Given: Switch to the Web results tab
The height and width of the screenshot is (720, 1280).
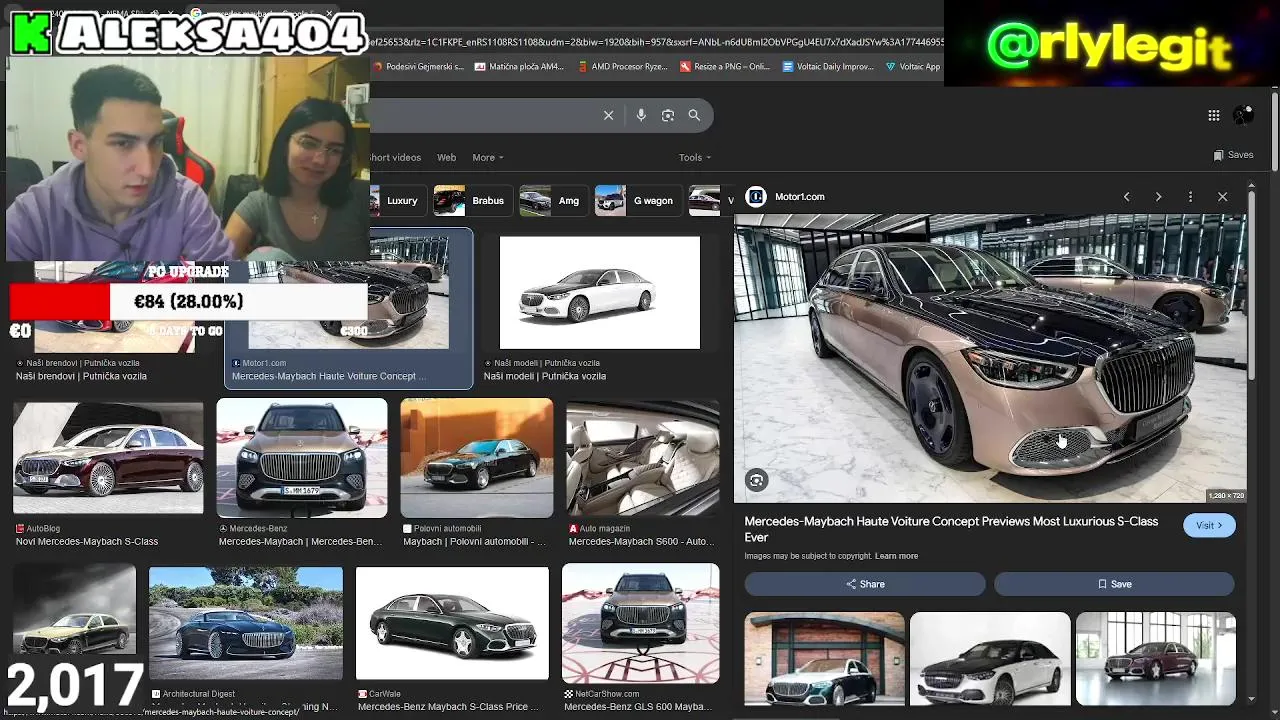Looking at the screenshot, I should (446, 157).
